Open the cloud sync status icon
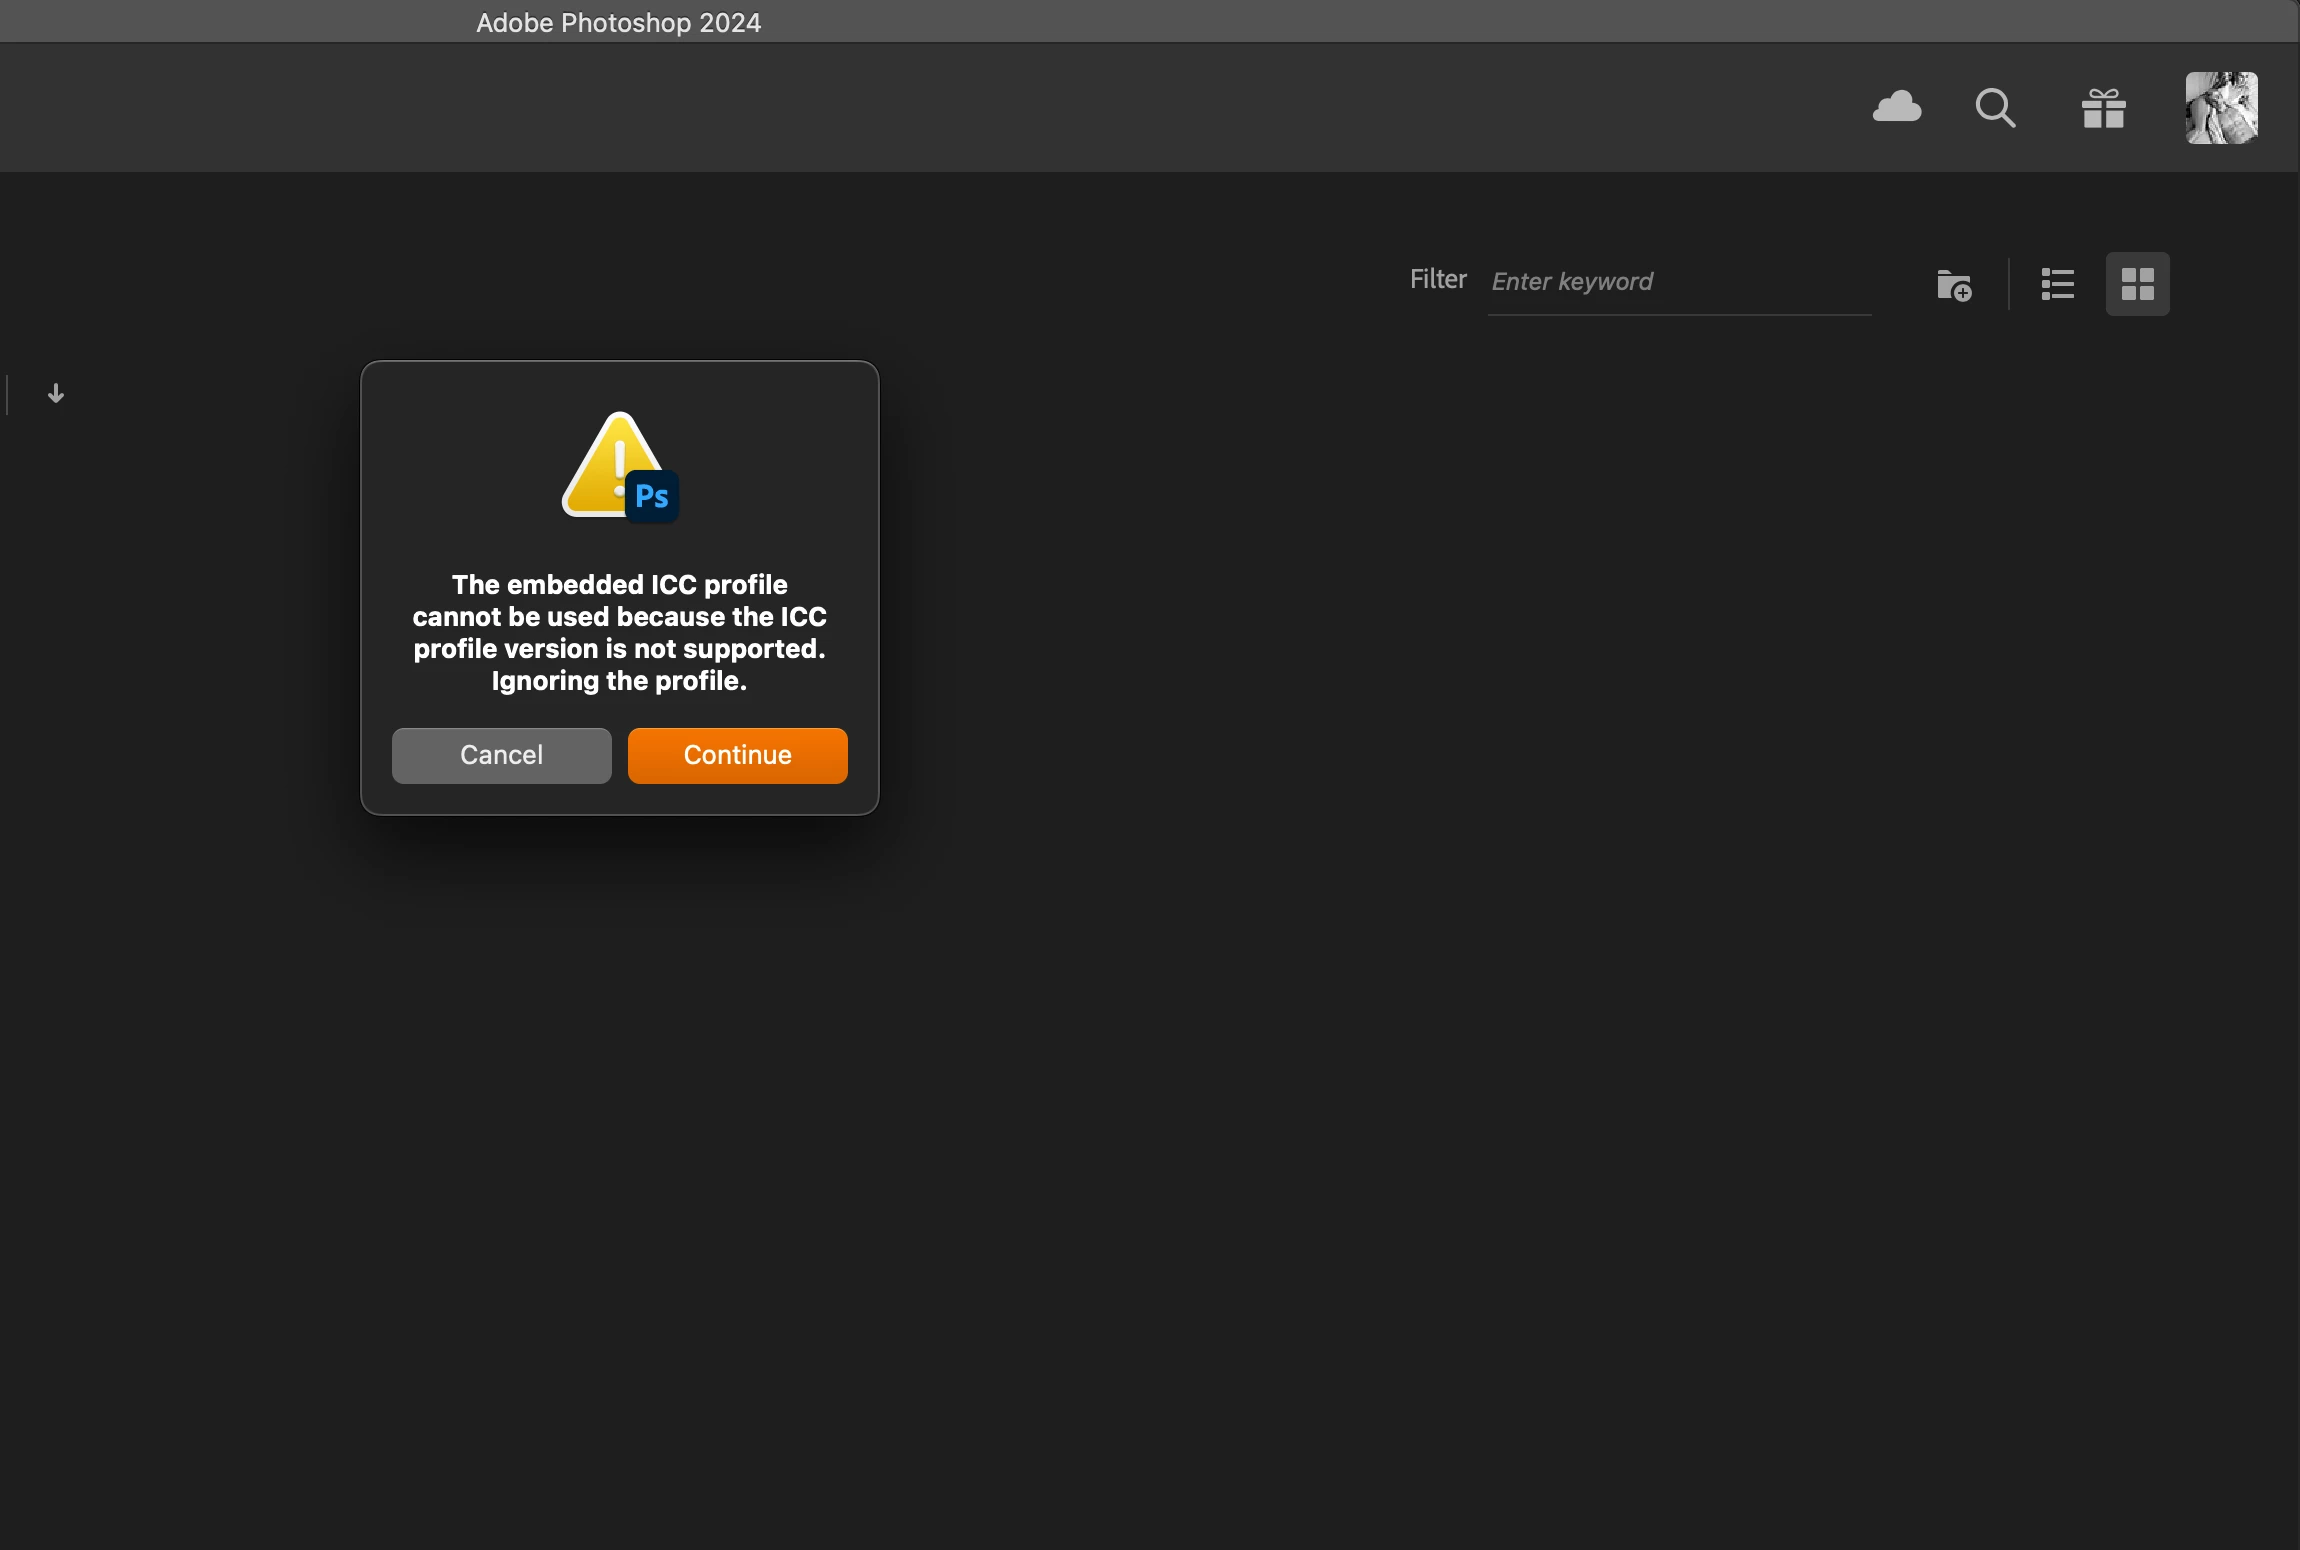This screenshot has width=2300, height=1550. (x=1896, y=107)
